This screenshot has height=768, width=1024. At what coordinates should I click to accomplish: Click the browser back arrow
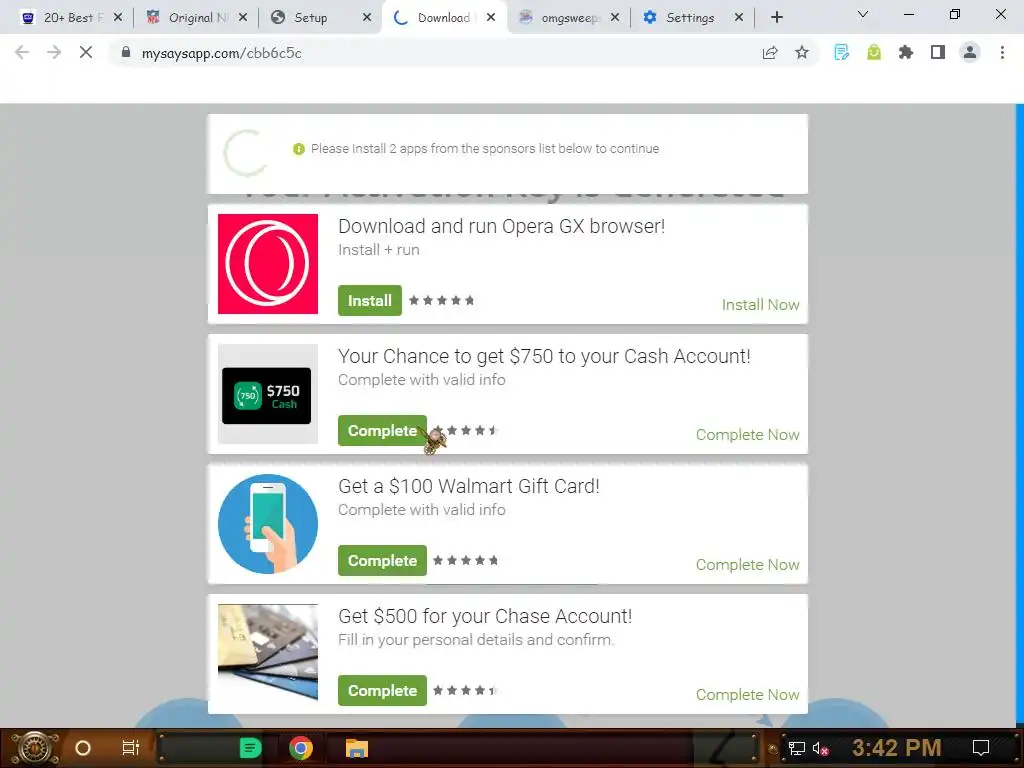pyautogui.click(x=22, y=53)
